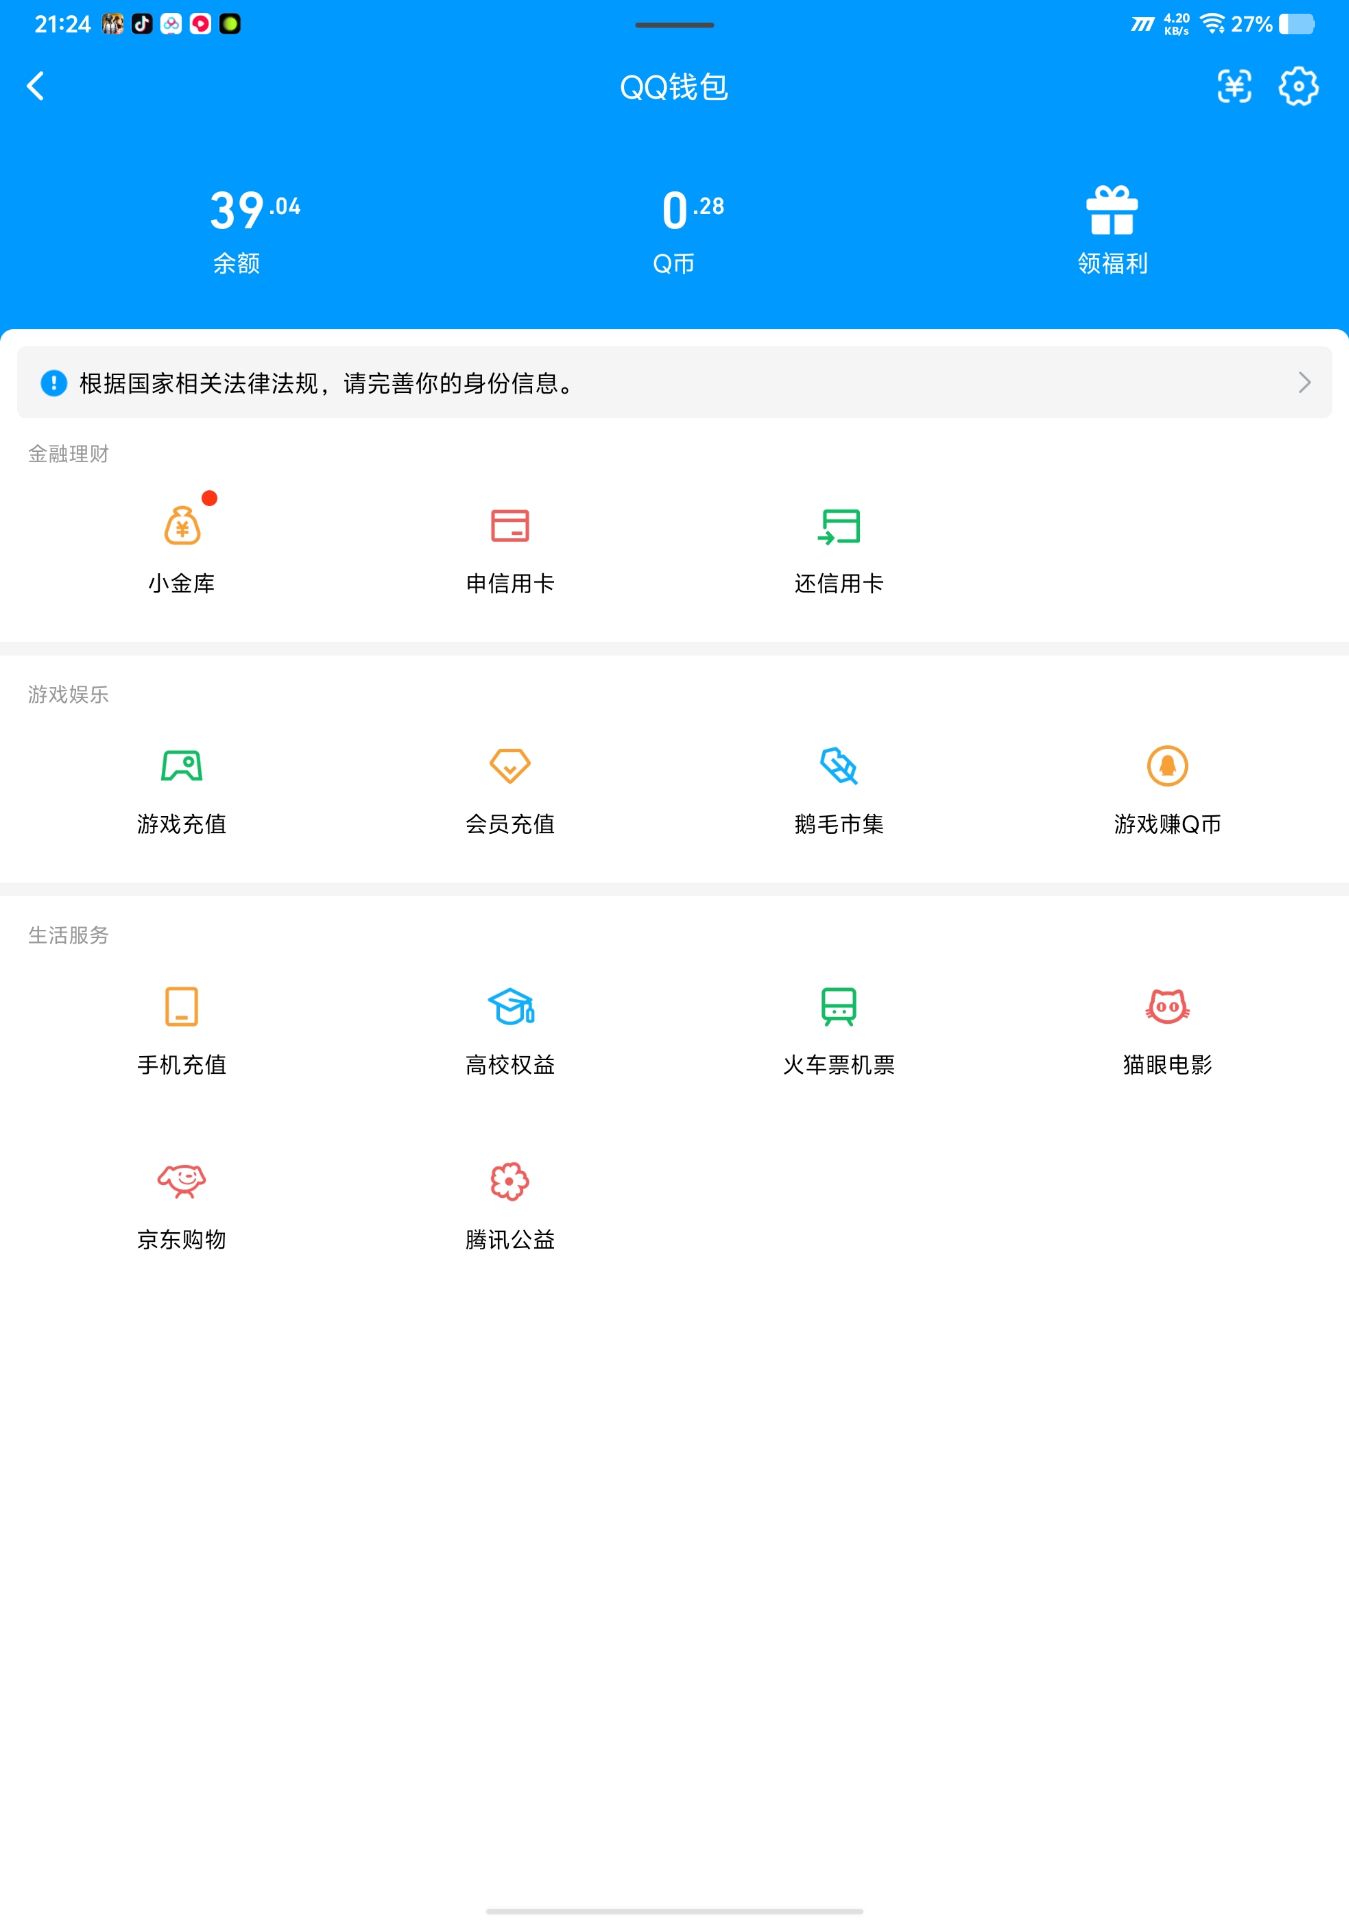The image size is (1349, 1920).
Task: Open 还信用卡 repayment icon
Action: pos(839,525)
